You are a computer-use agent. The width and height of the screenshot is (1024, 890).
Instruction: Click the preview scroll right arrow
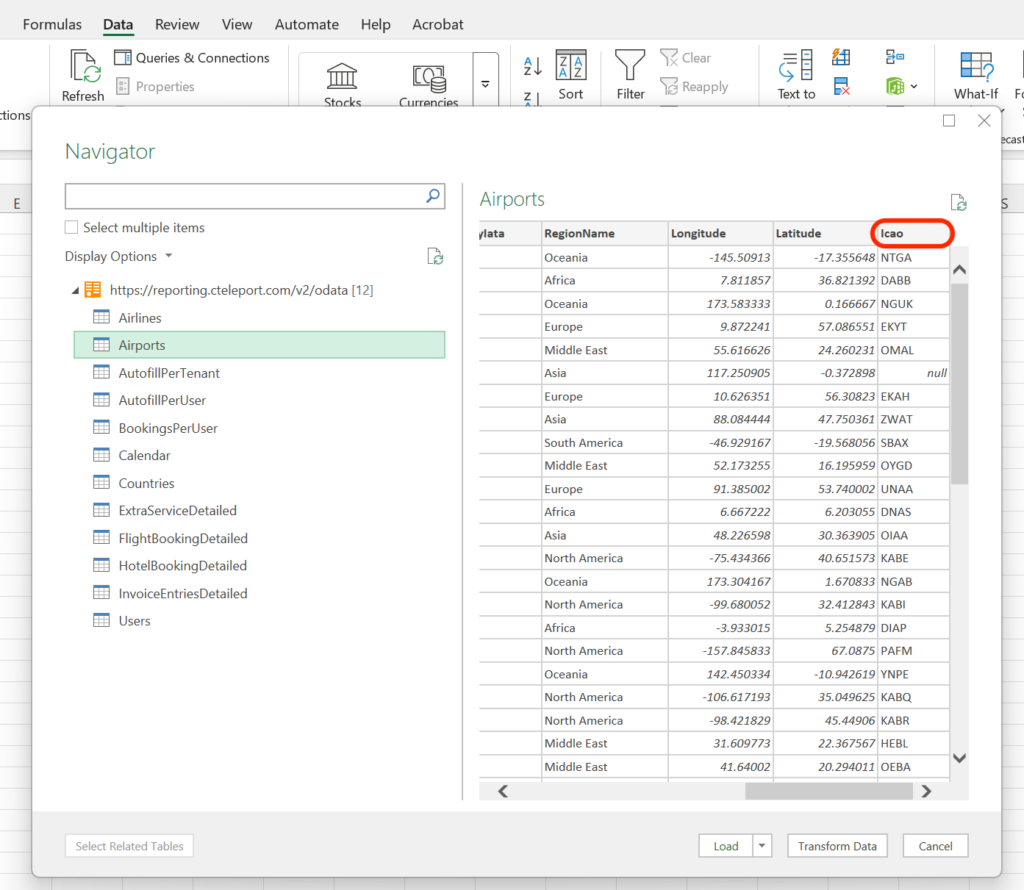926,791
